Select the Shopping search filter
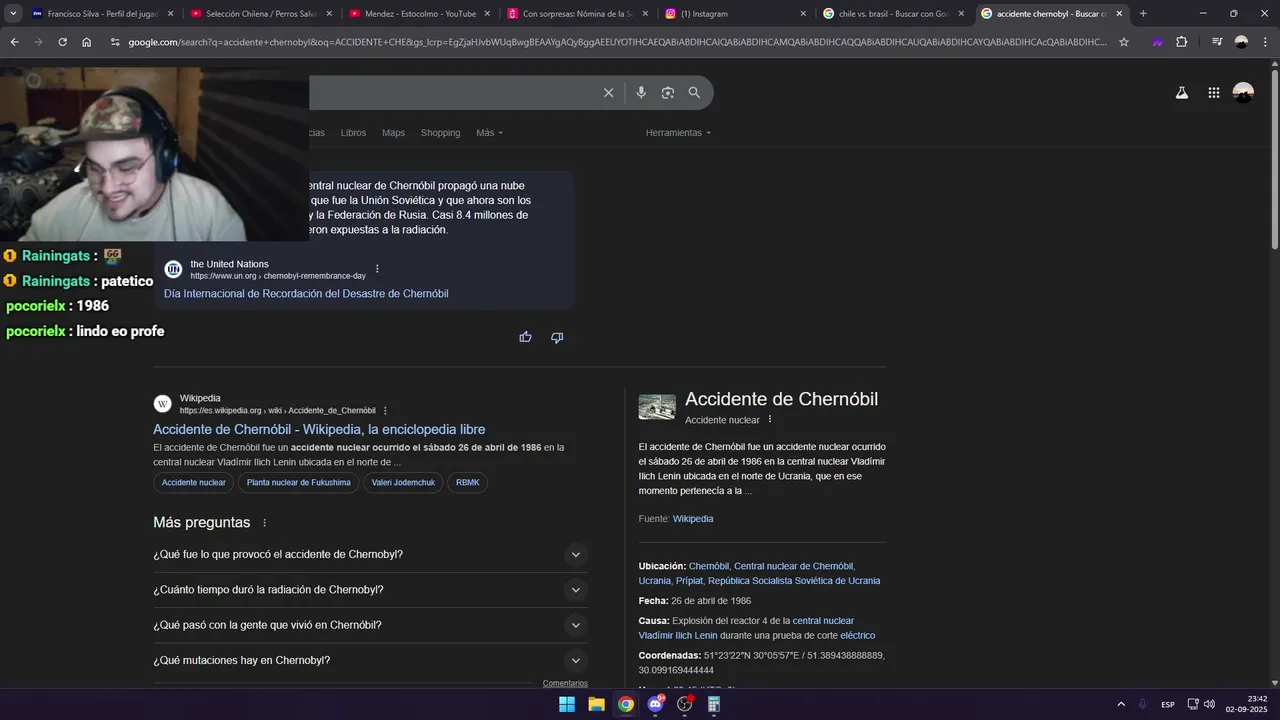This screenshot has width=1280, height=720. click(440, 133)
